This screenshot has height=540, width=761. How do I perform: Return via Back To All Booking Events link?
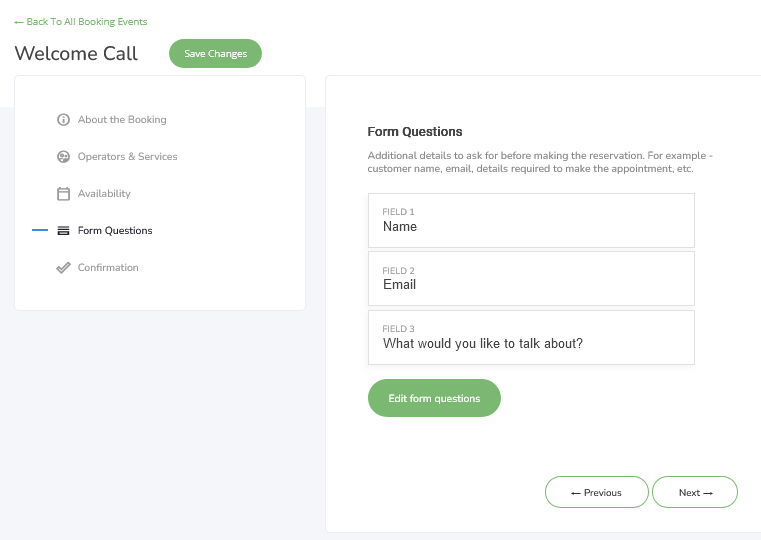coord(81,22)
